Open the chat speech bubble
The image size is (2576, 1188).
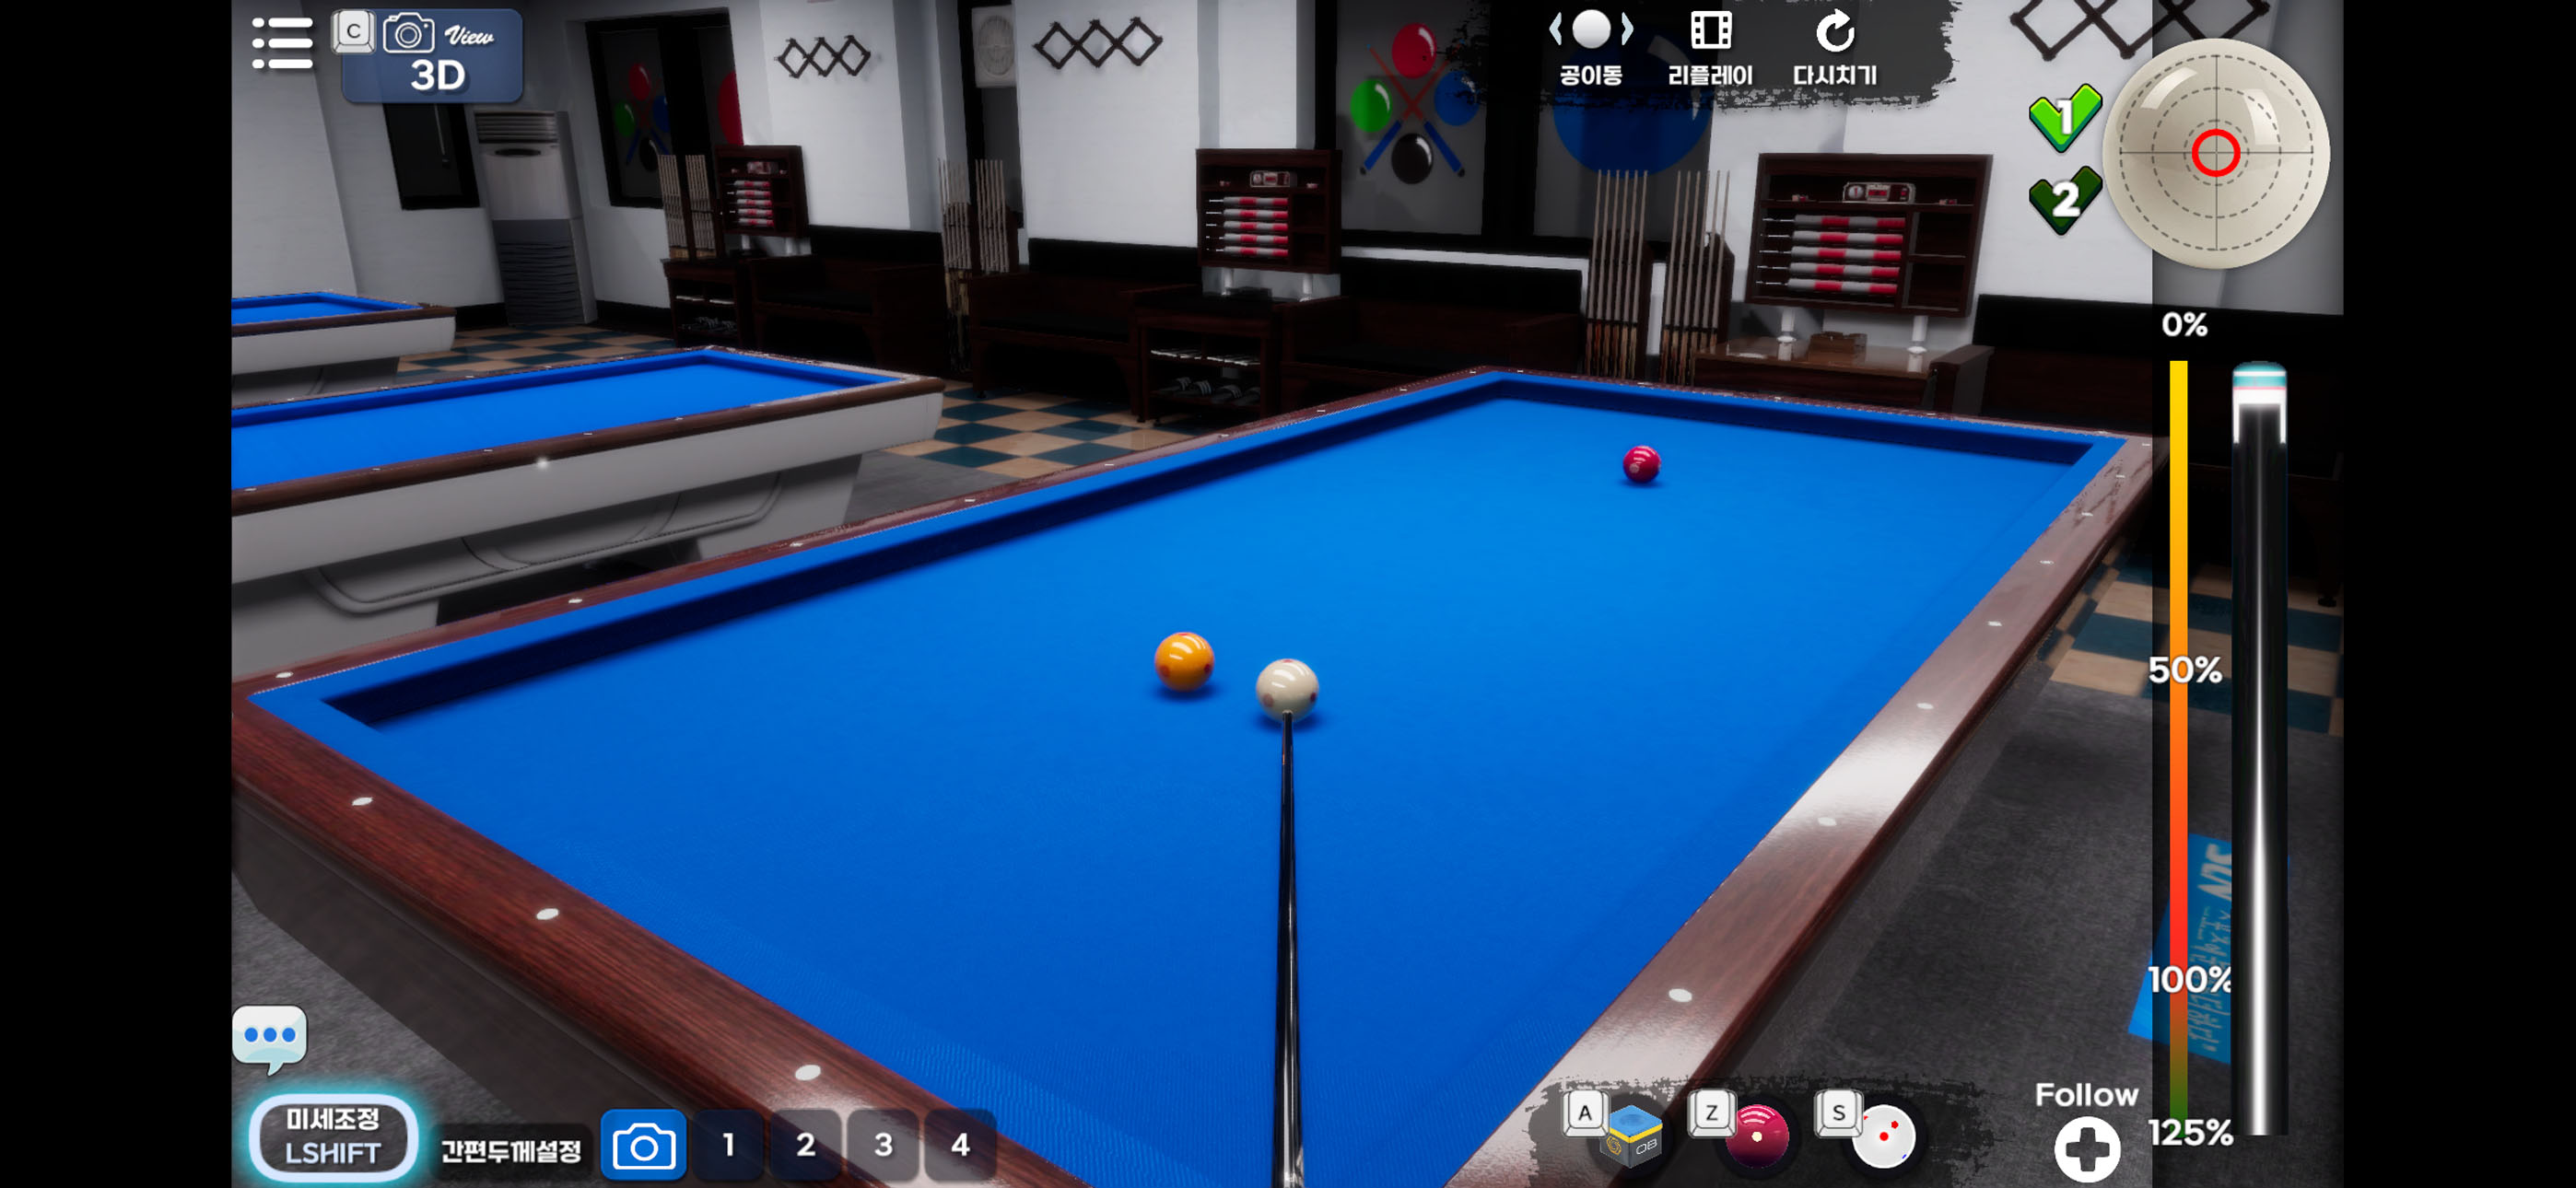(x=270, y=1037)
